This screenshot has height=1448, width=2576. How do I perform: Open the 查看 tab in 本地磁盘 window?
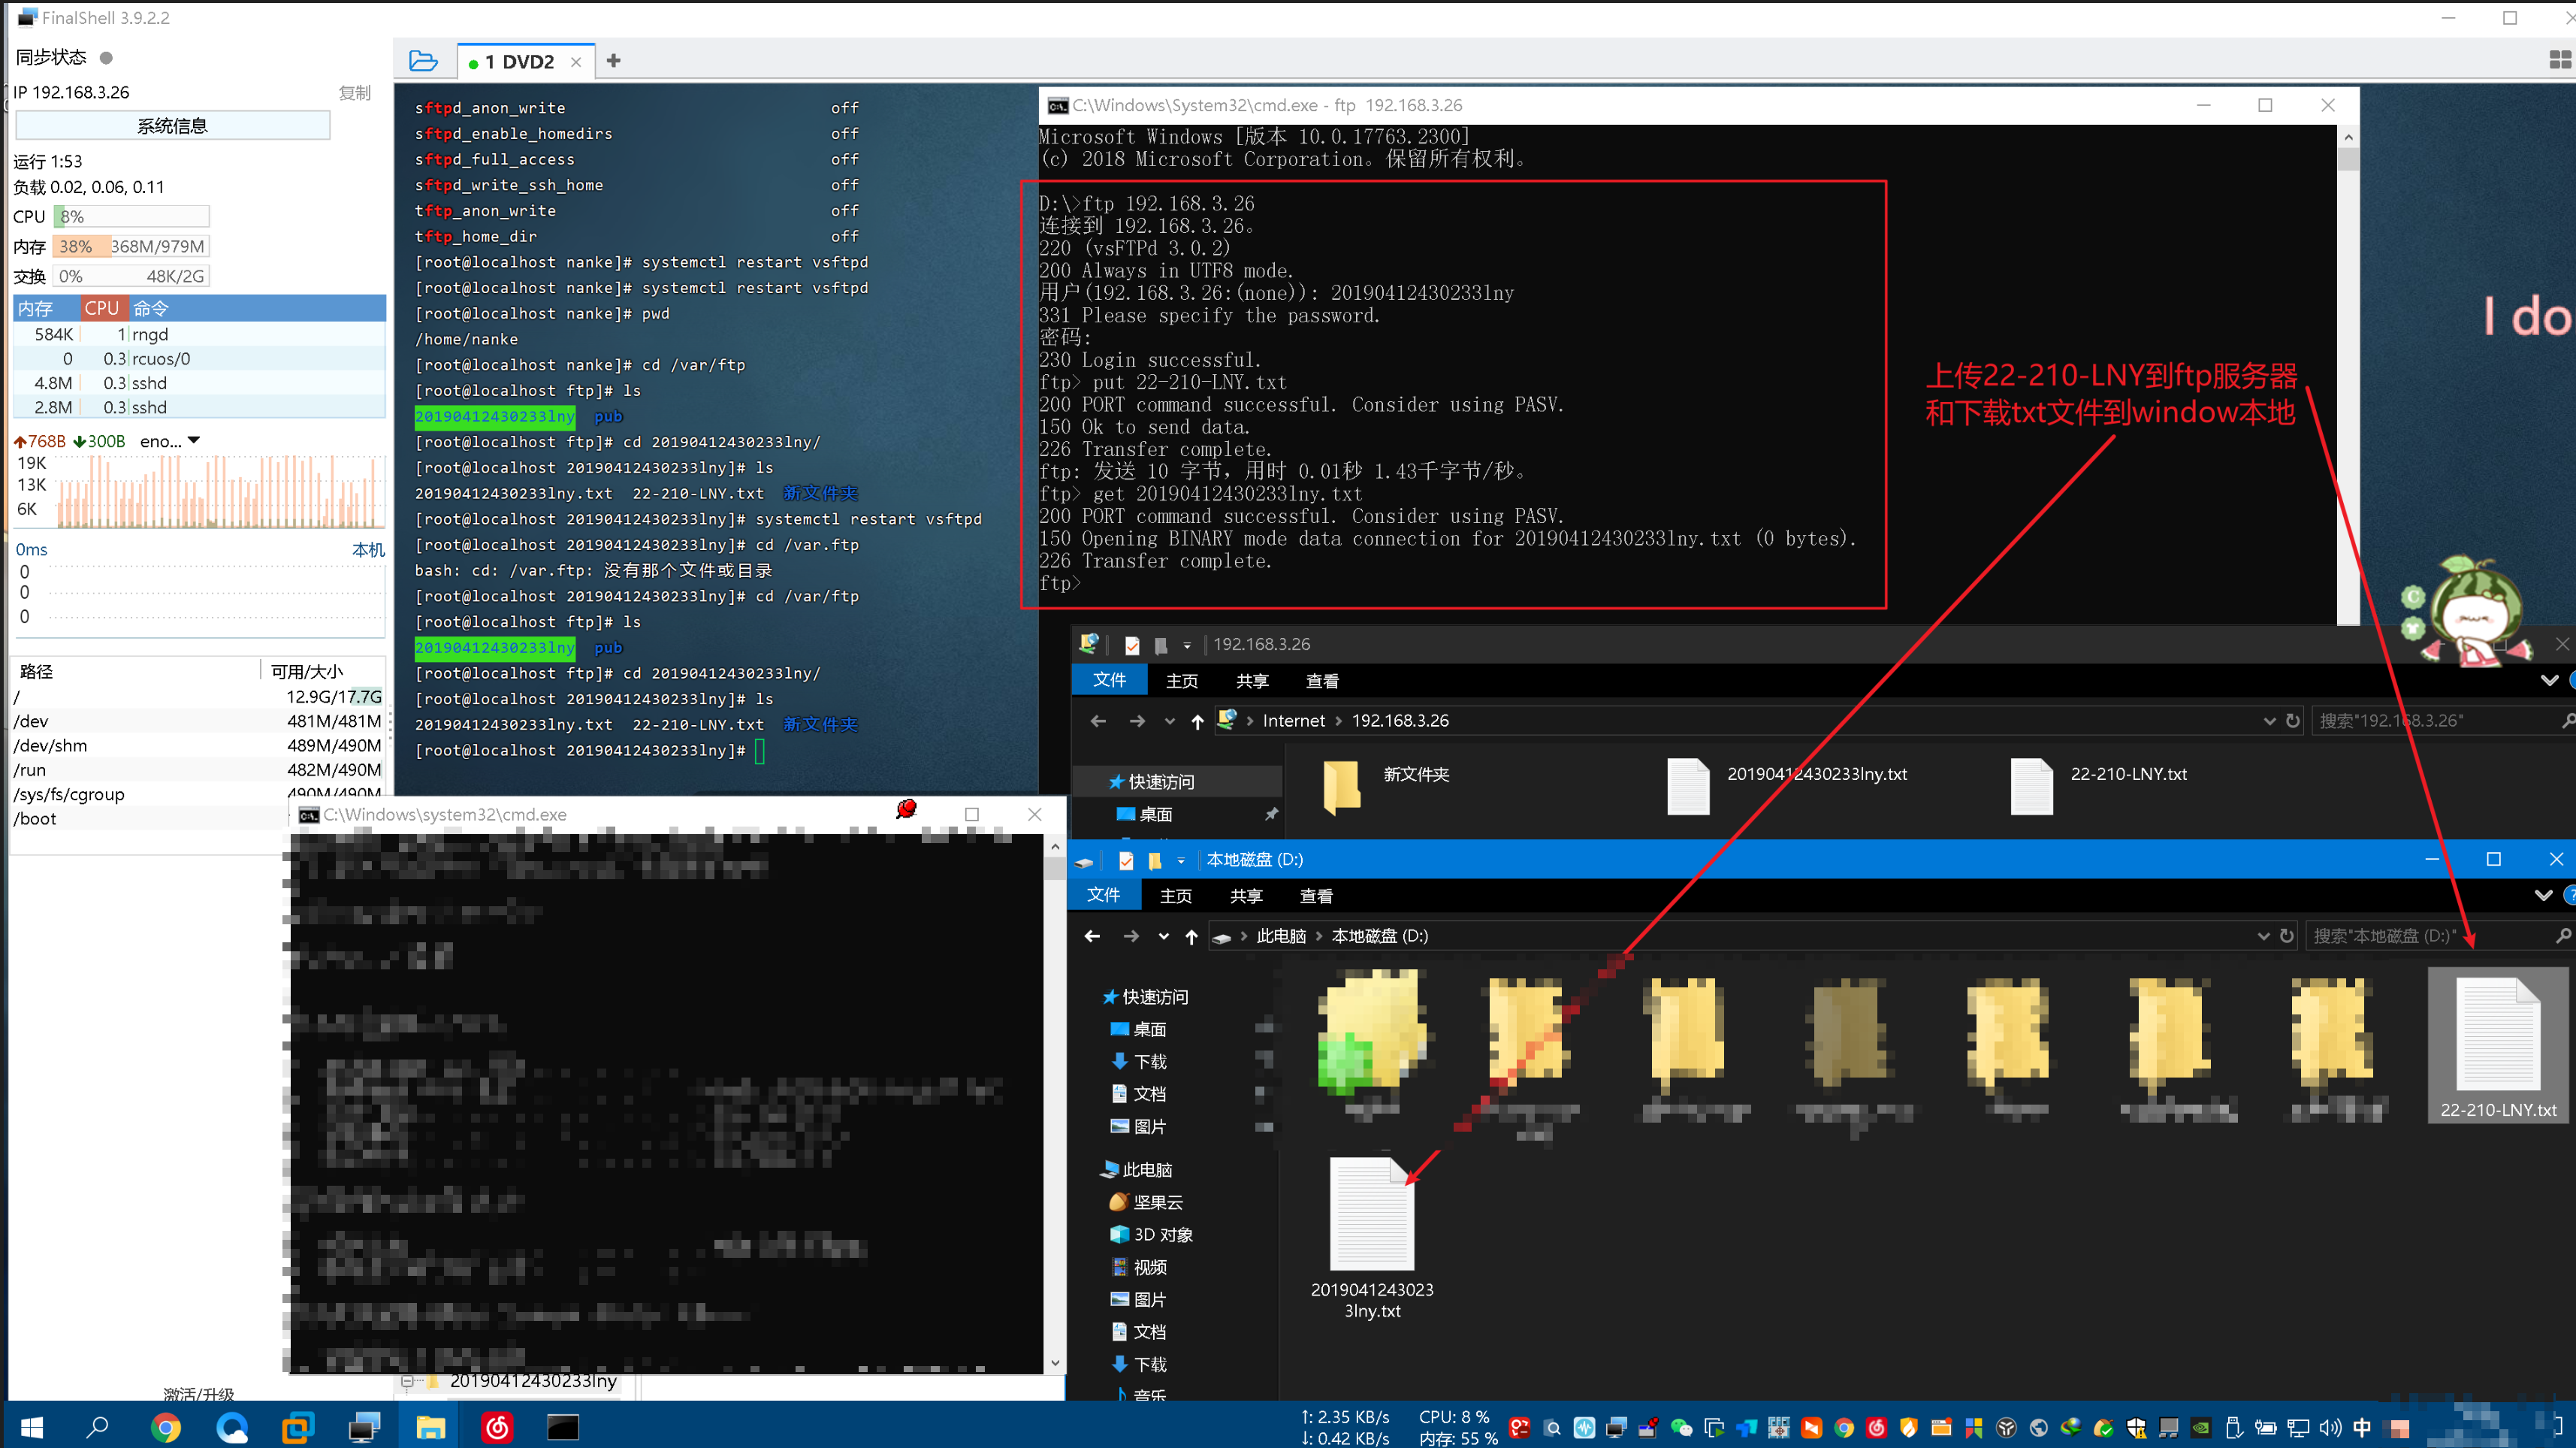click(1315, 896)
